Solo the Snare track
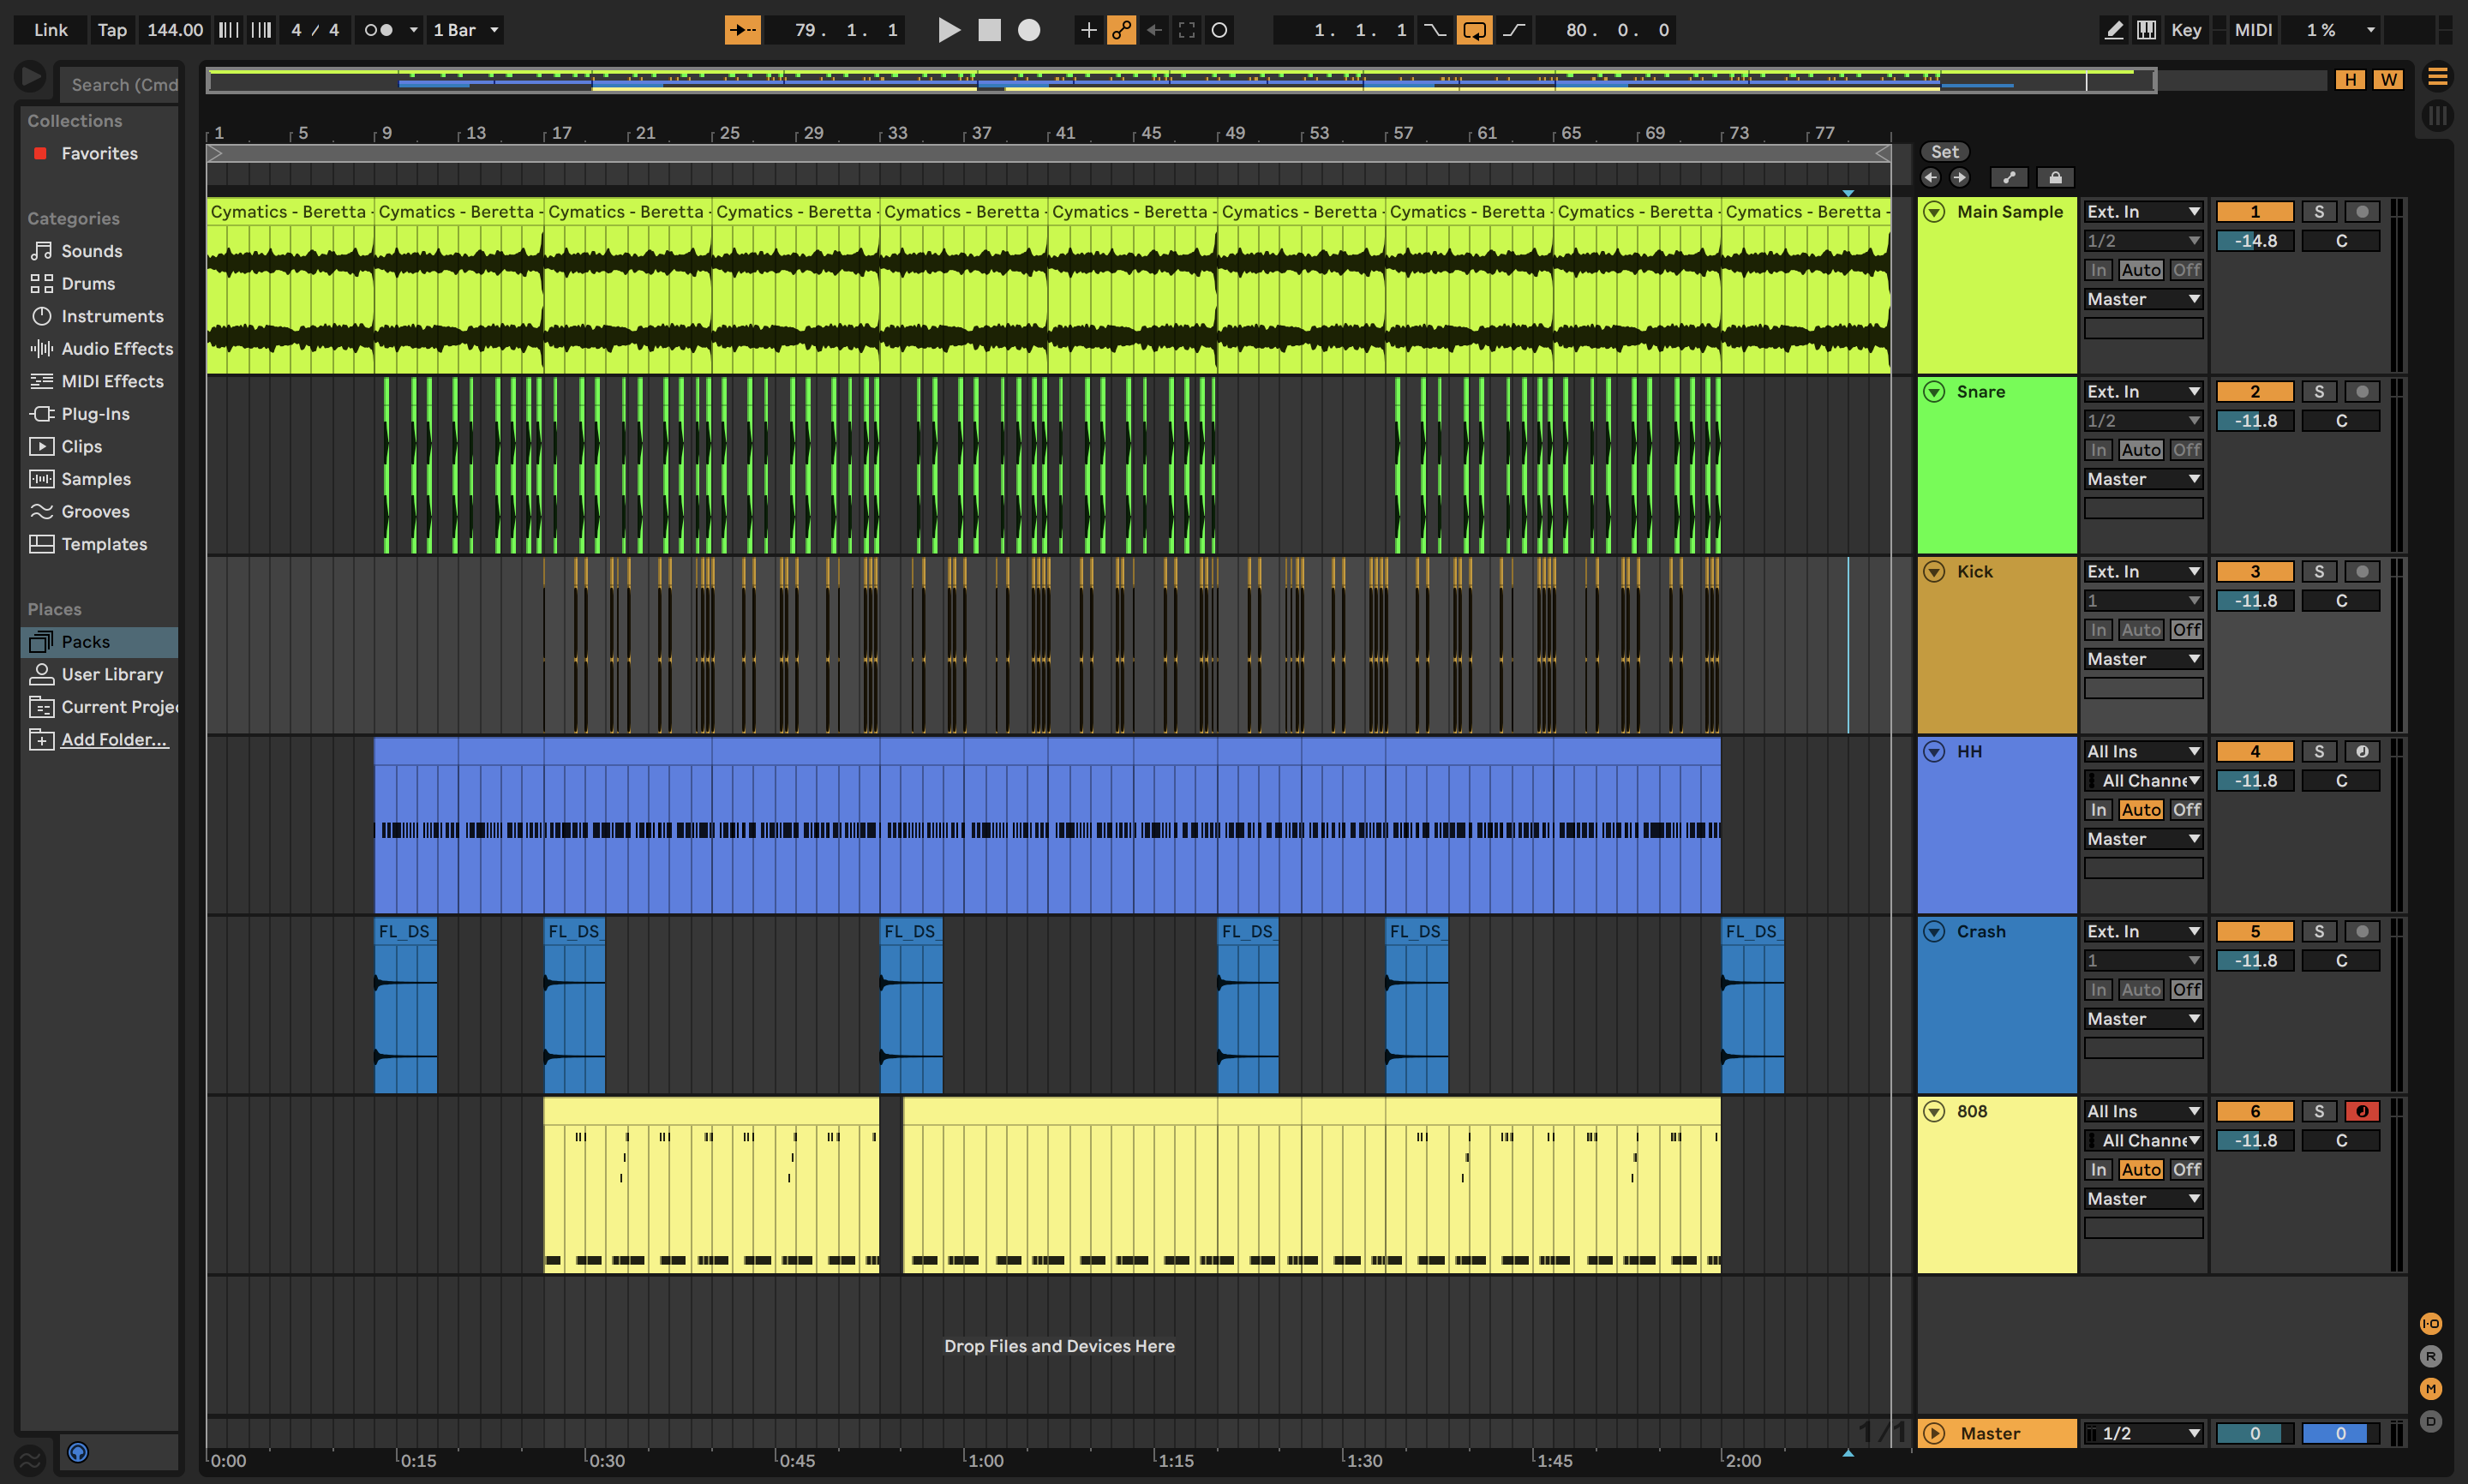The width and height of the screenshot is (2468, 1484). [x=2318, y=392]
